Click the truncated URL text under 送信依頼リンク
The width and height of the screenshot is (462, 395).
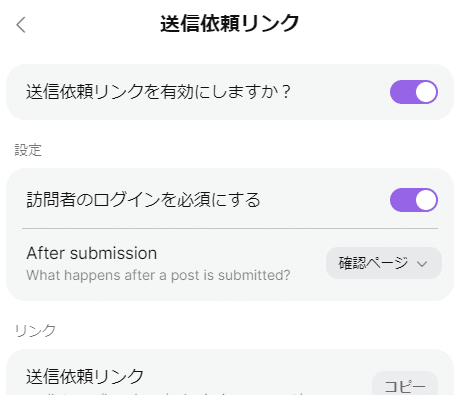tap(165, 393)
